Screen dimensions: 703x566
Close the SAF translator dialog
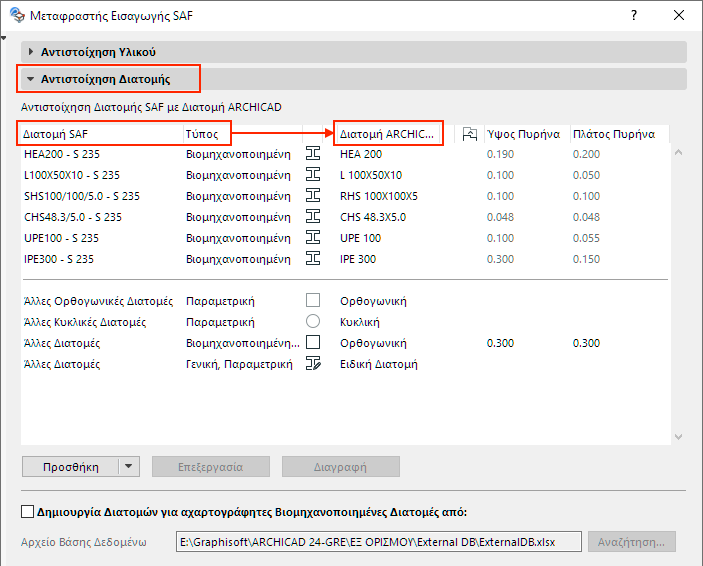click(679, 15)
